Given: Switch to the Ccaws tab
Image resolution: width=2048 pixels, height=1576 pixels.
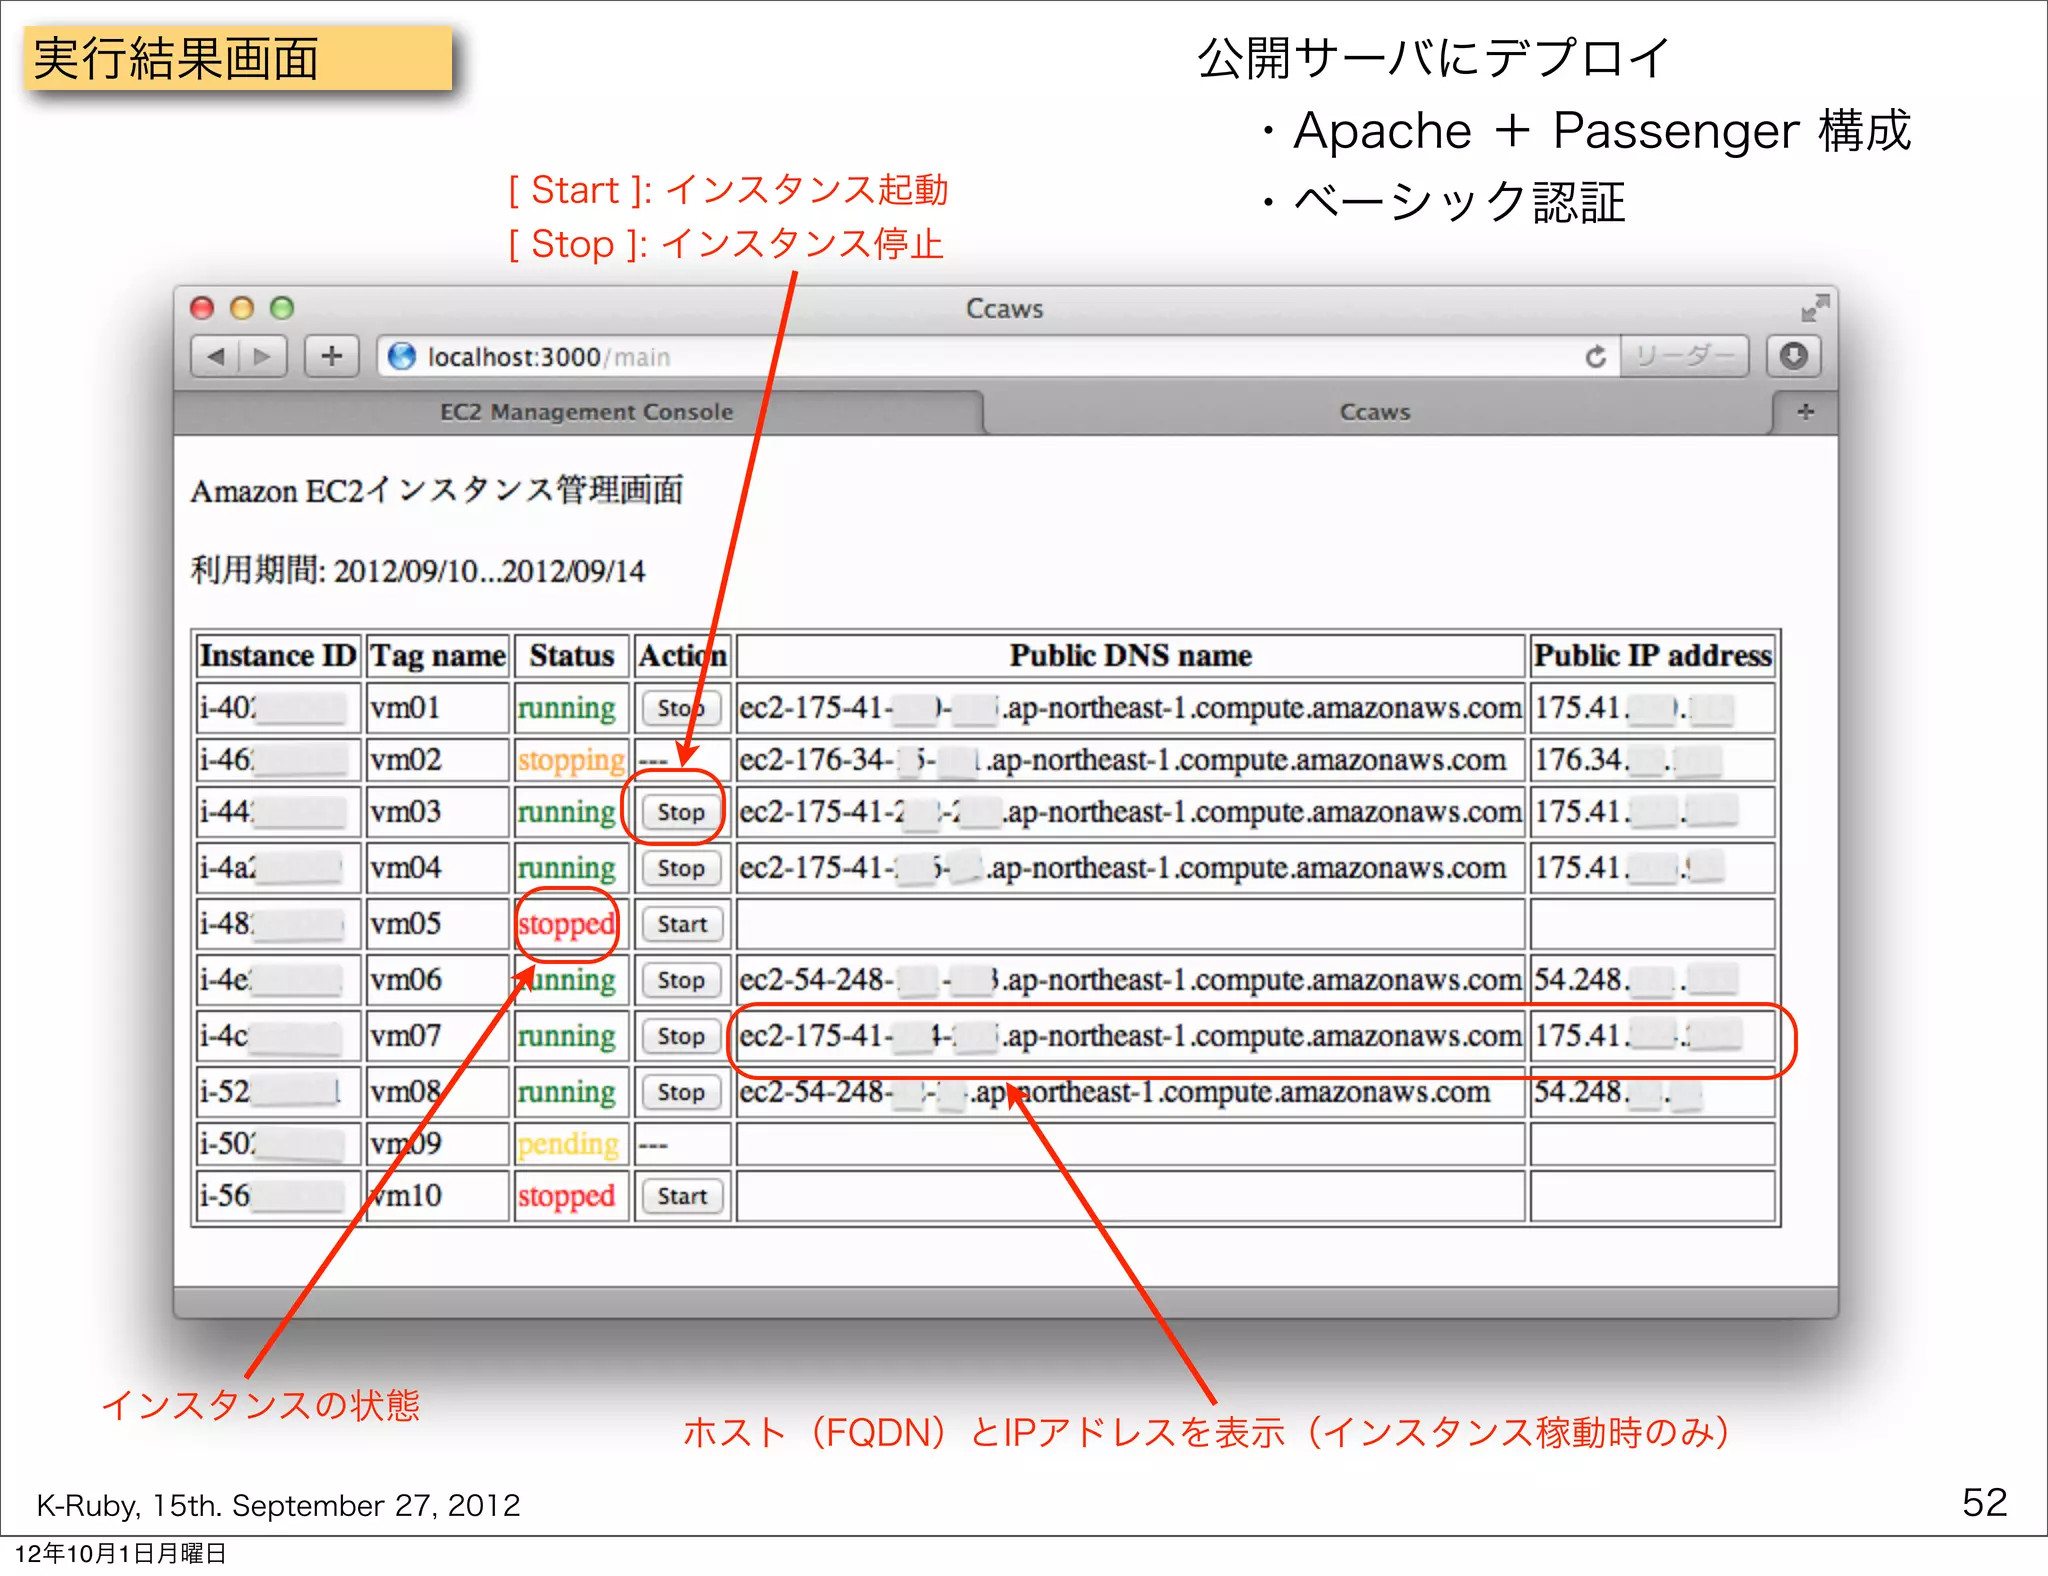Looking at the screenshot, I should 1375,412.
